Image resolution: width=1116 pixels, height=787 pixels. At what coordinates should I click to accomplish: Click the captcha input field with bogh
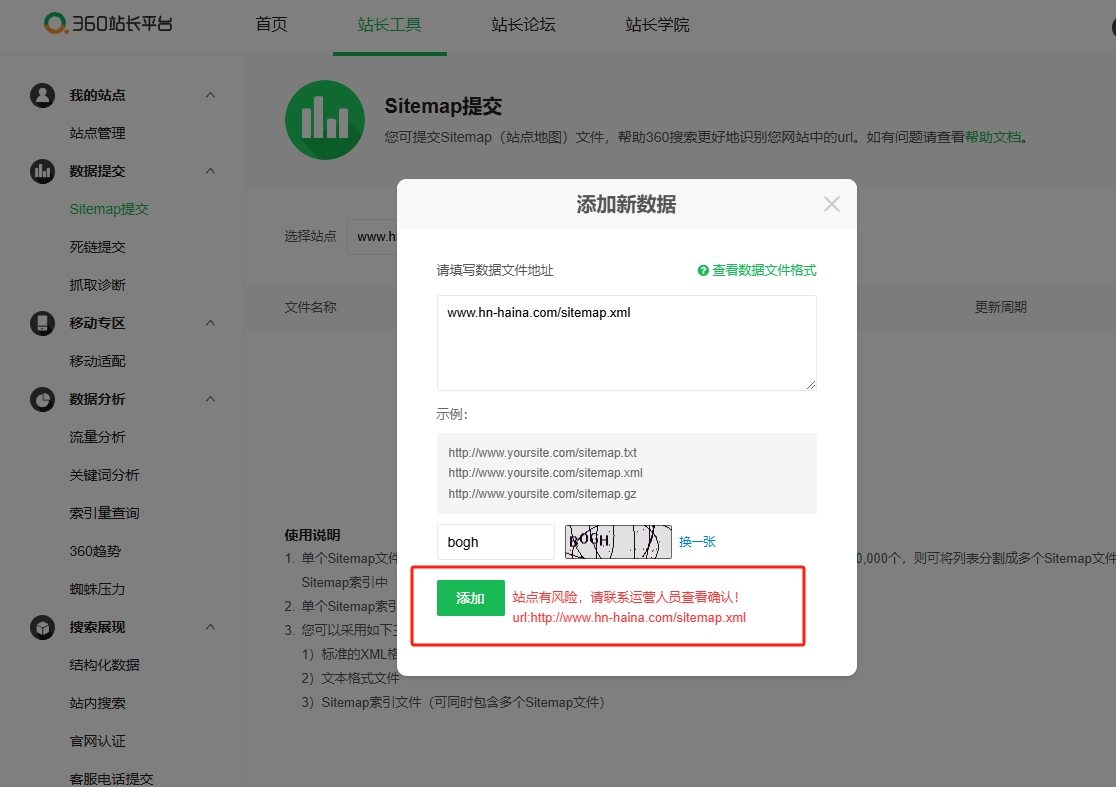(x=495, y=542)
